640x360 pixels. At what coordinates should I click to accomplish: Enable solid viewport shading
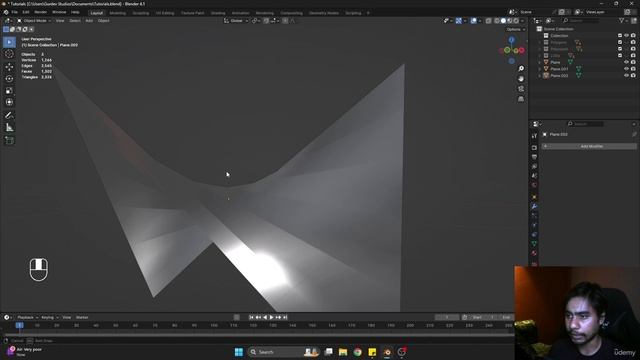pos(503,20)
